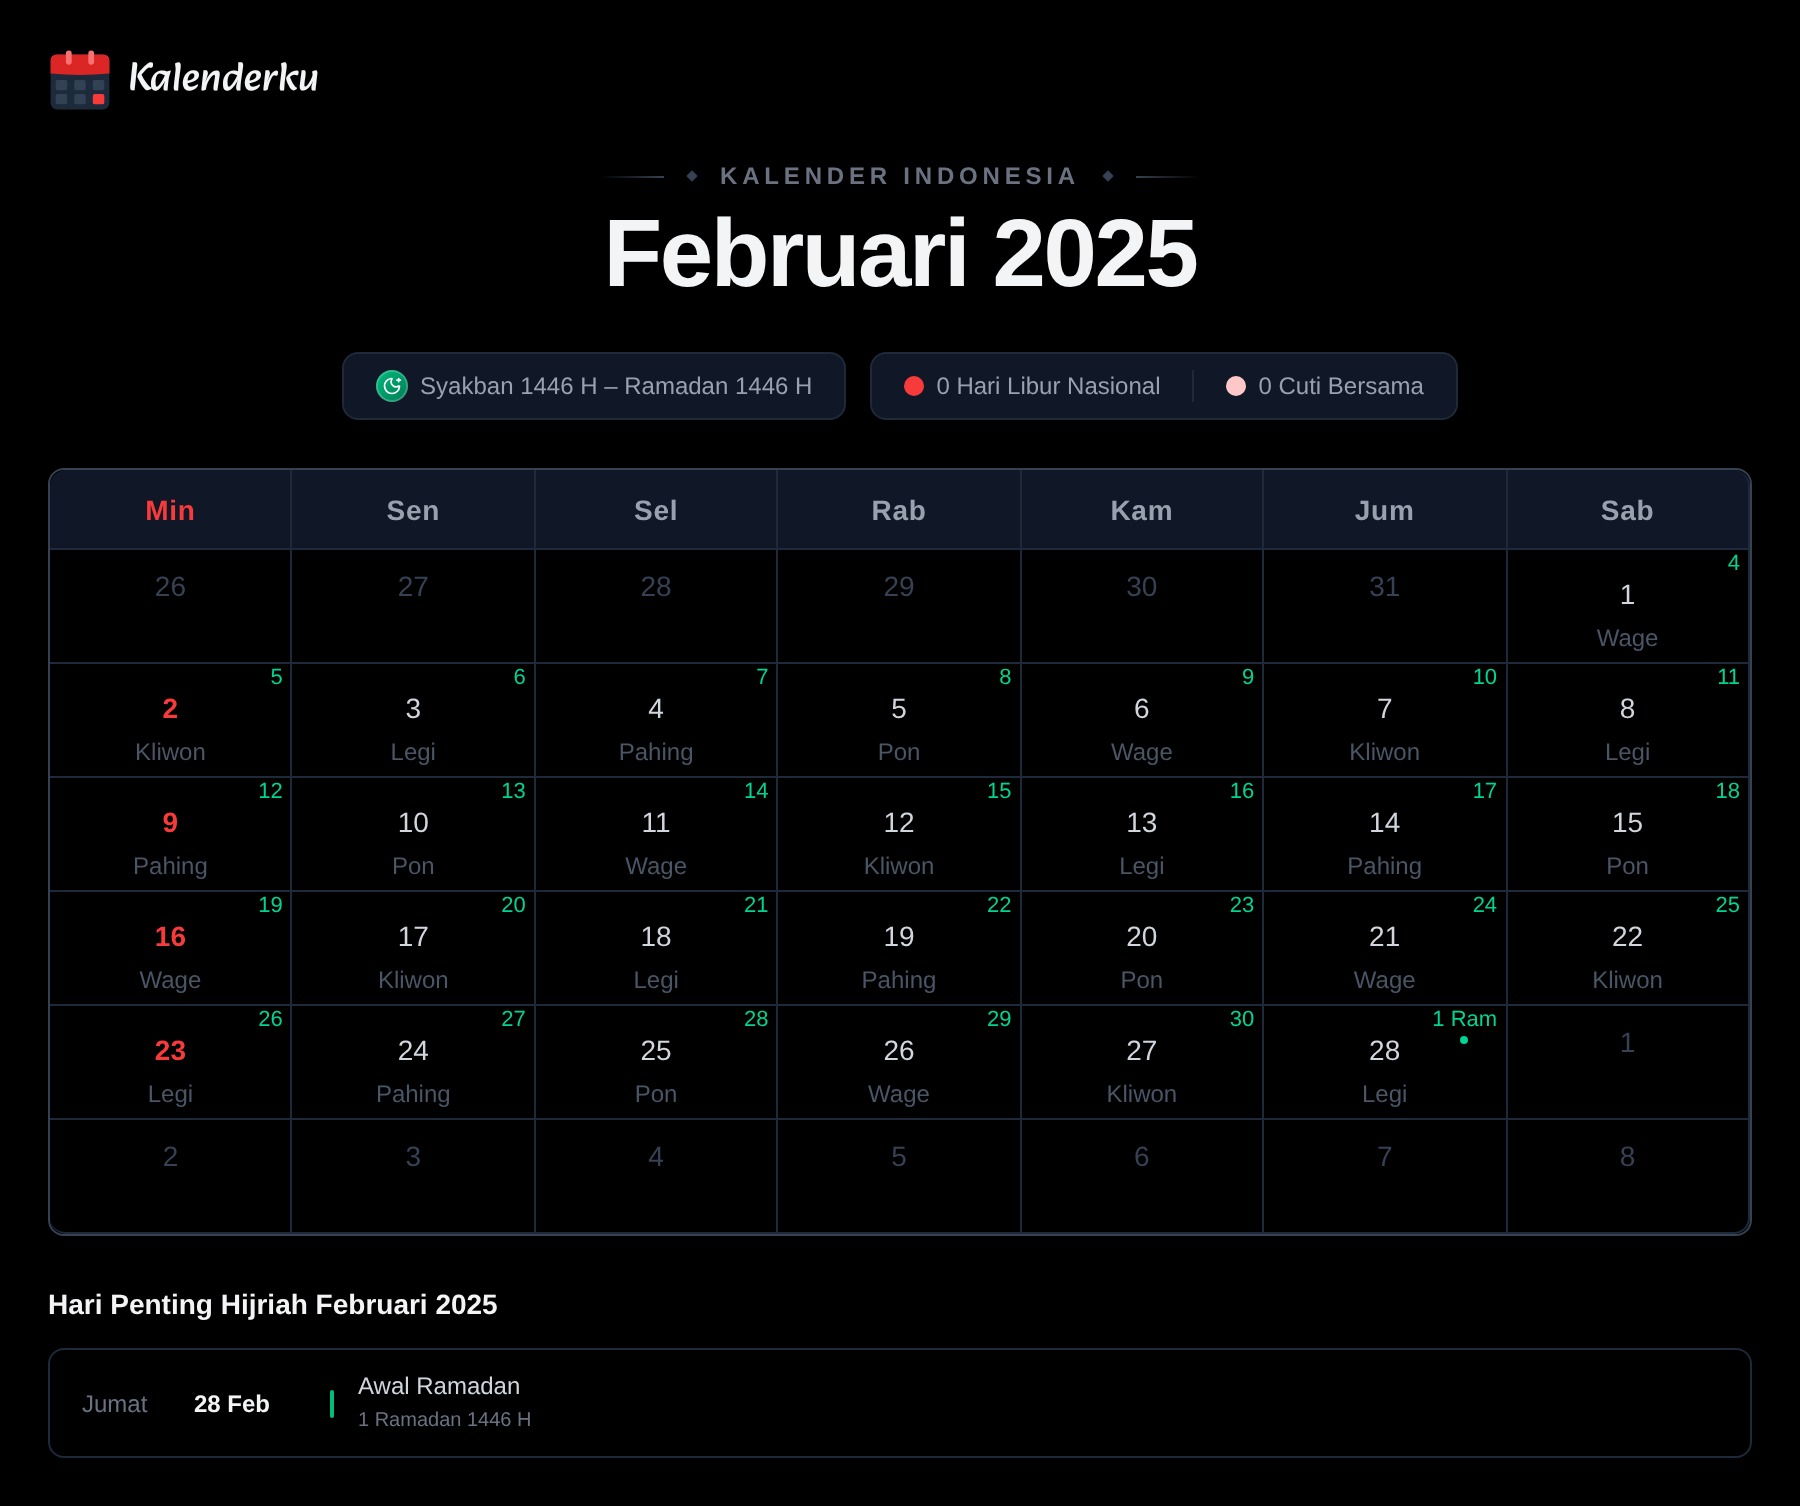Select date 1 Wage on Saturday
1800x1506 pixels.
(1628, 606)
